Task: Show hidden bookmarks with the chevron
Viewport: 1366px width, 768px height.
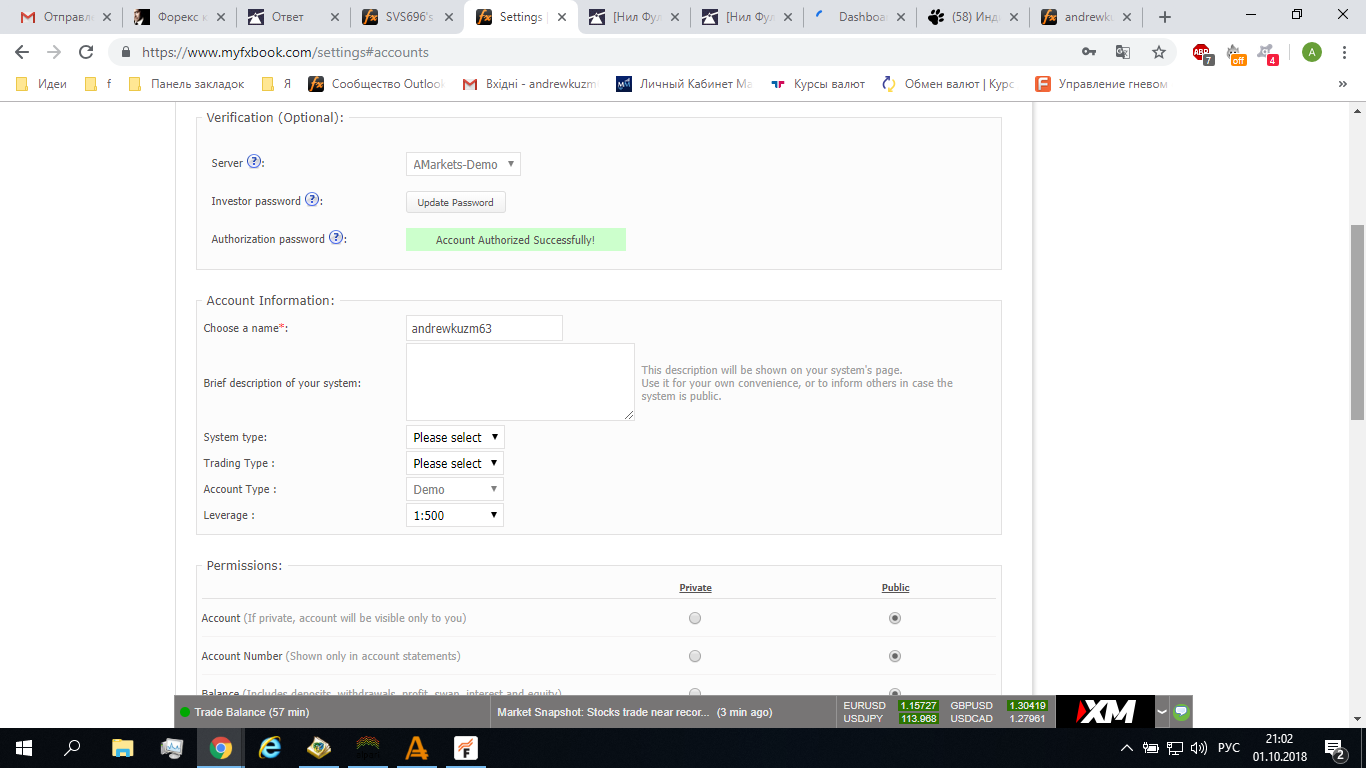Action: point(1342,84)
